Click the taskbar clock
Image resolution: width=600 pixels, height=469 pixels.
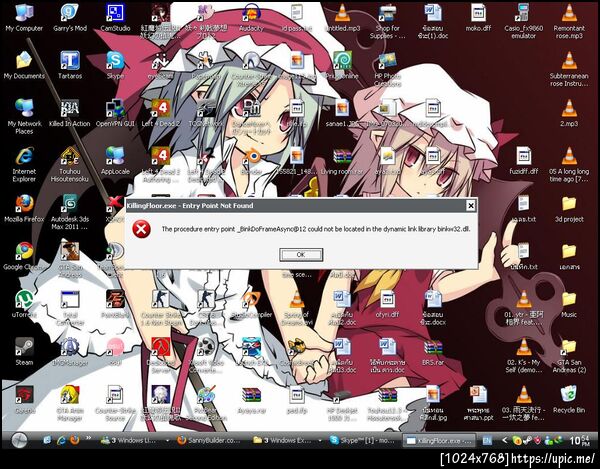(579, 441)
